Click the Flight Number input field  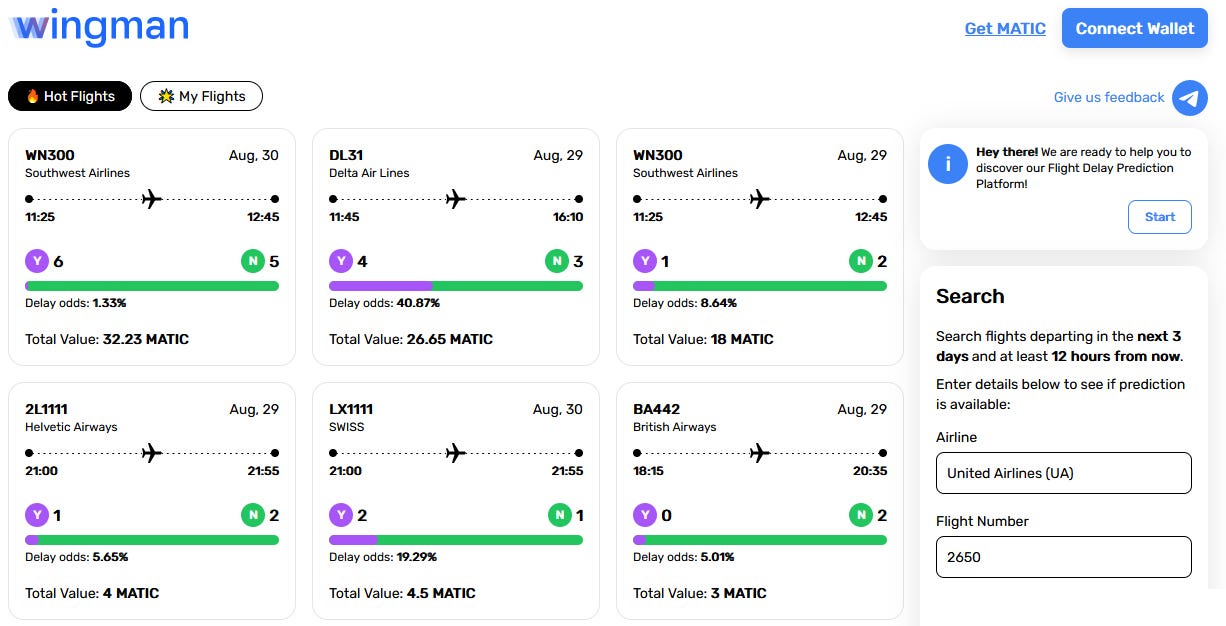1064,557
